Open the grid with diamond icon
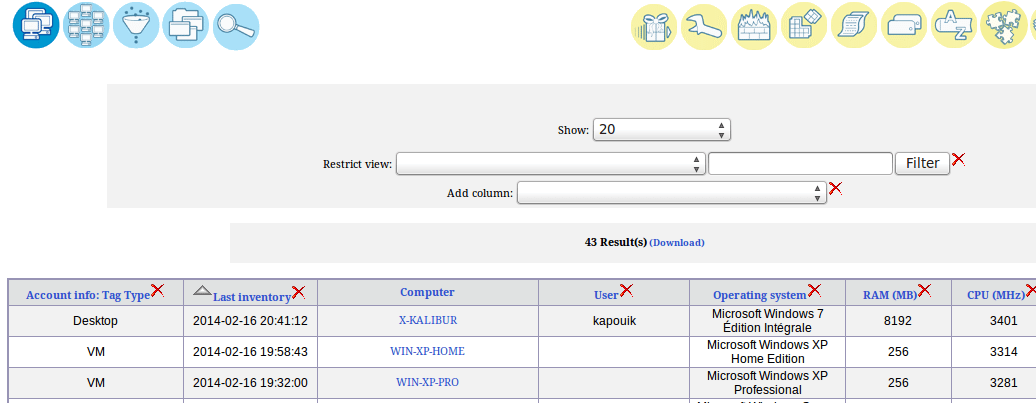 pos(804,25)
